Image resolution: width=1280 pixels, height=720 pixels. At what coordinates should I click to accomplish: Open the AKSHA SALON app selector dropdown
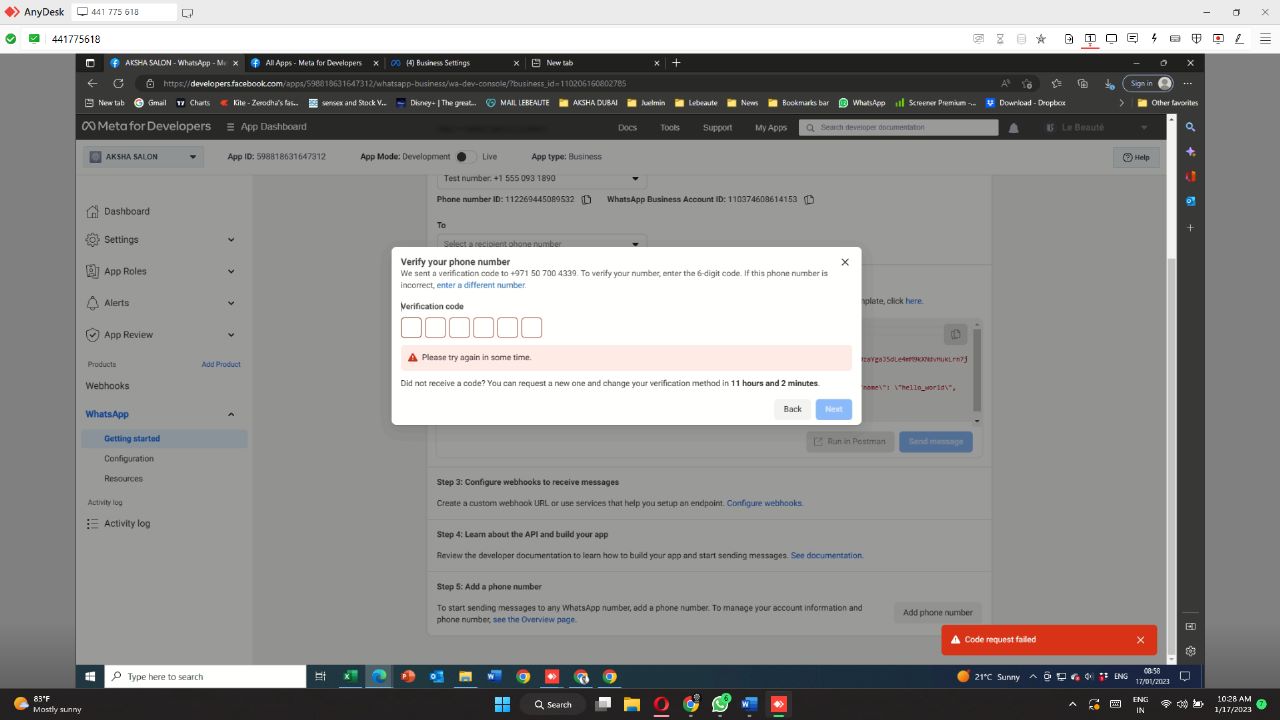(x=143, y=157)
